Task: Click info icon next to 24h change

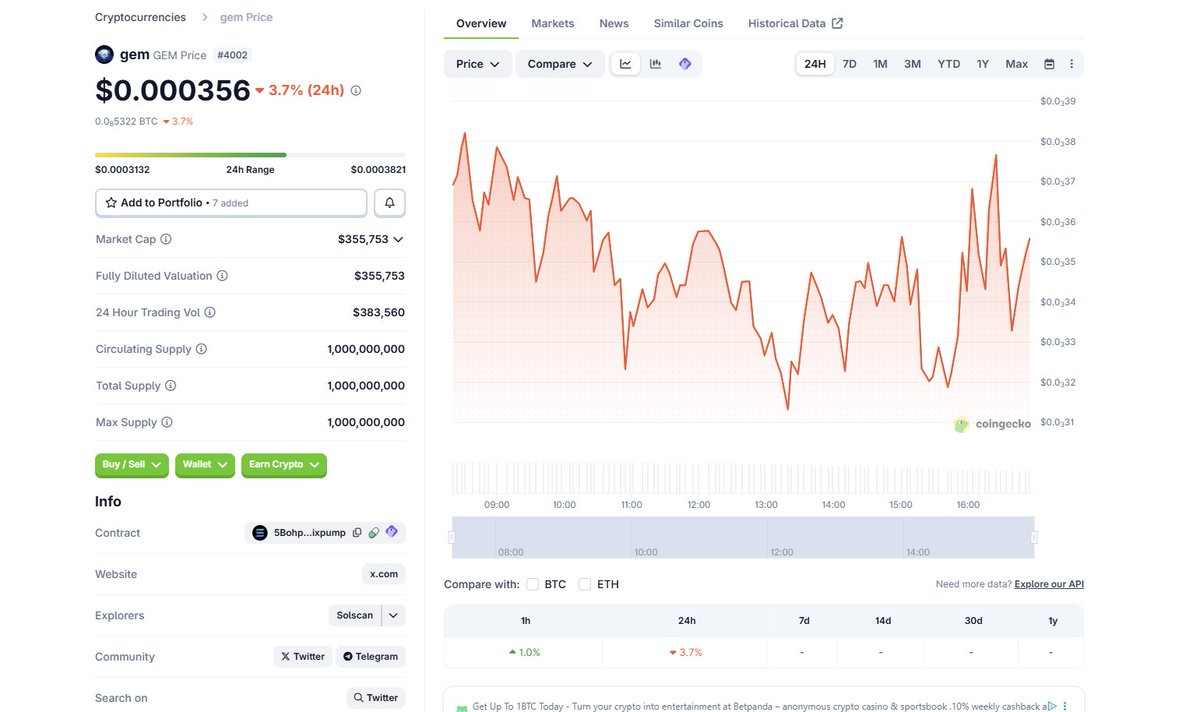Action: (x=356, y=90)
